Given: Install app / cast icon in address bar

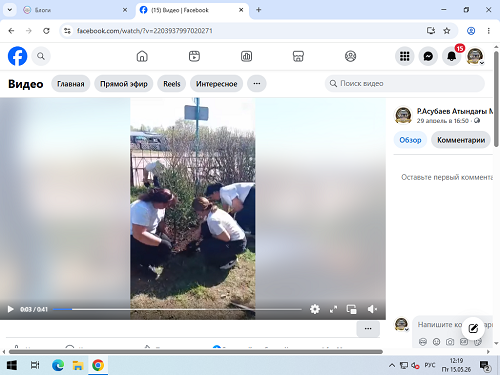Looking at the screenshot, I should coord(431,31).
